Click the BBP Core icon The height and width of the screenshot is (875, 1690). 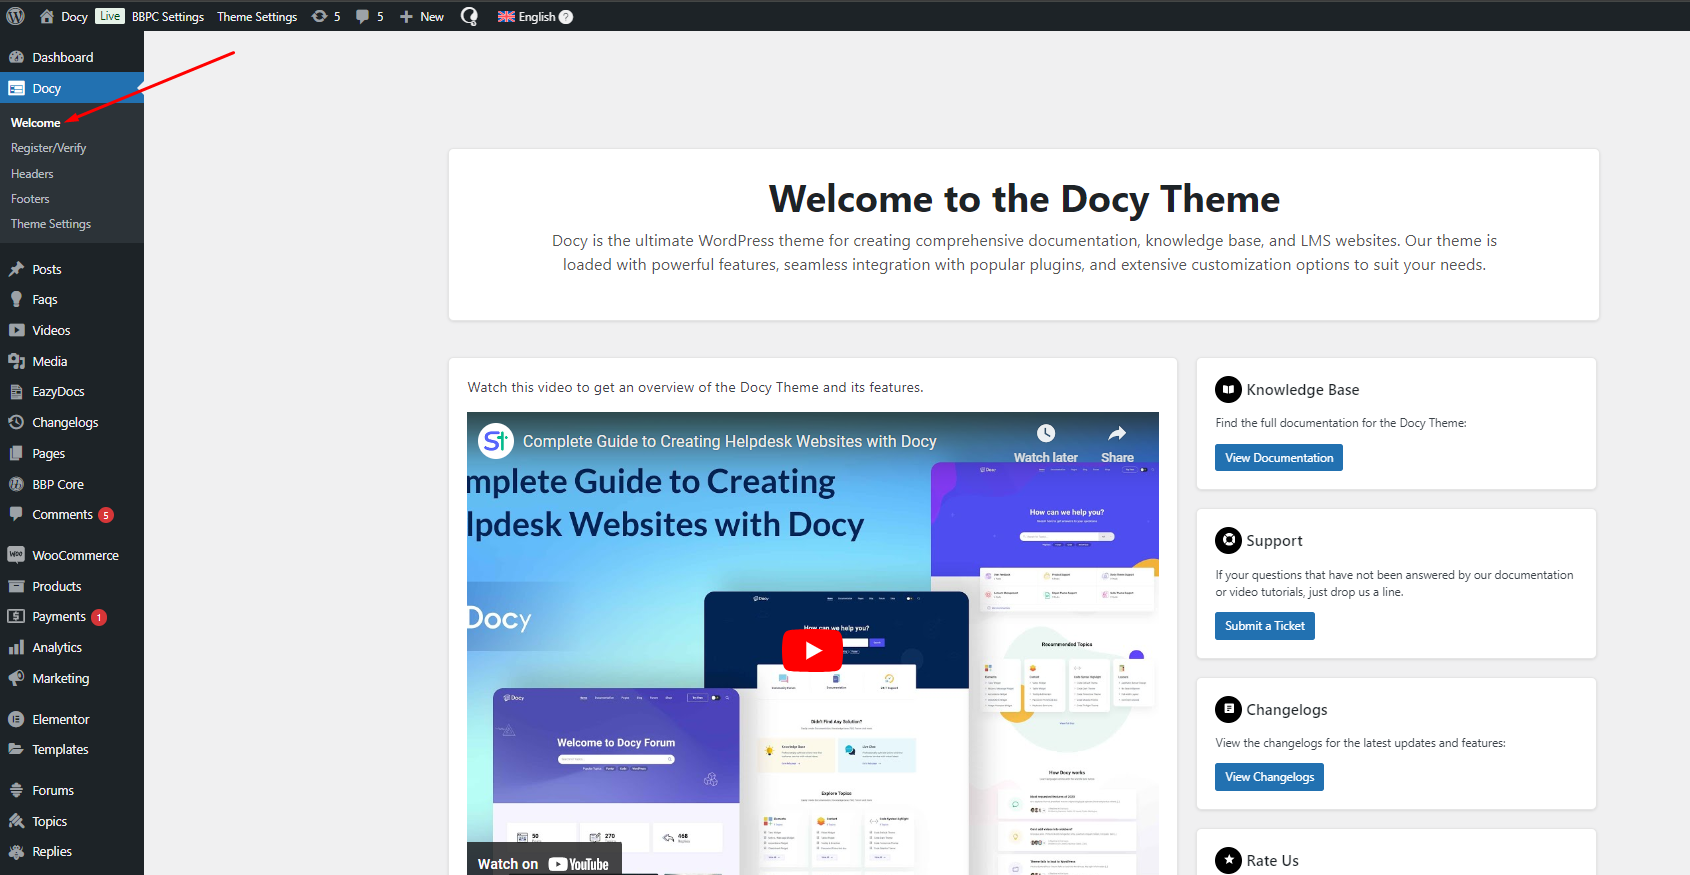[16, 484]
